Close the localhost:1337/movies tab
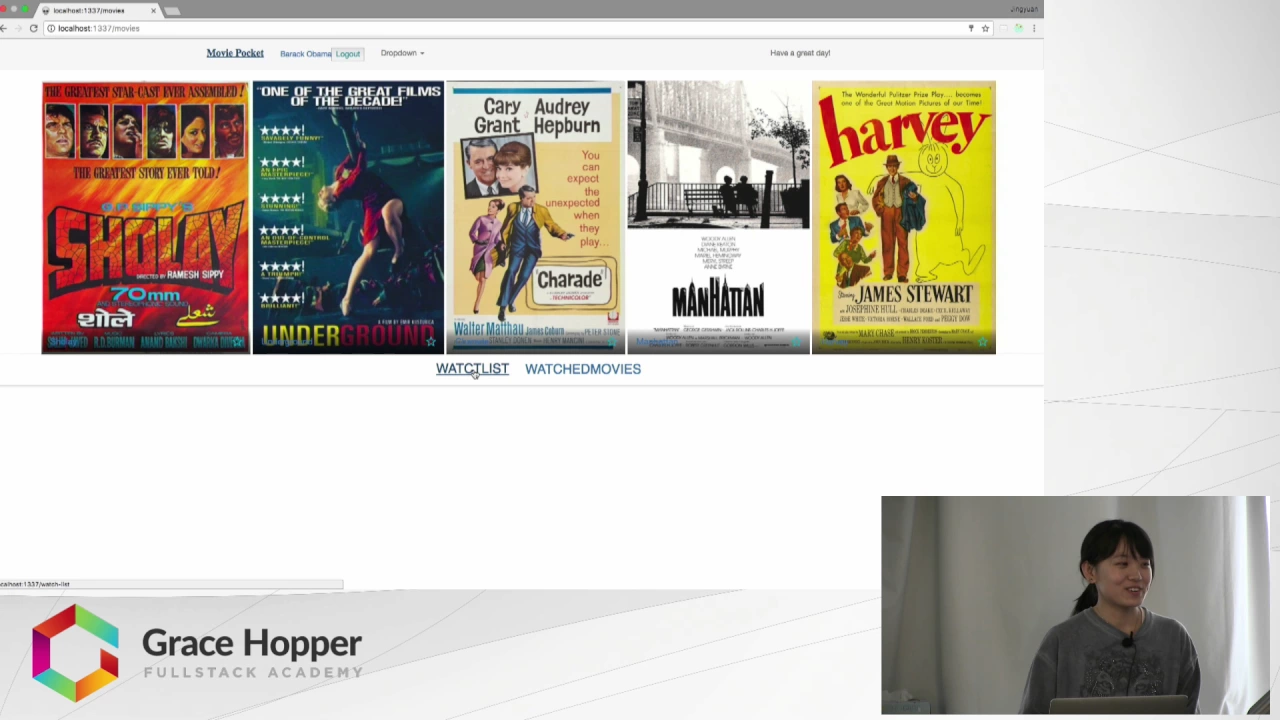This screenshot has height=720, width=1280. pyautogui.click(x=153, y=10)
